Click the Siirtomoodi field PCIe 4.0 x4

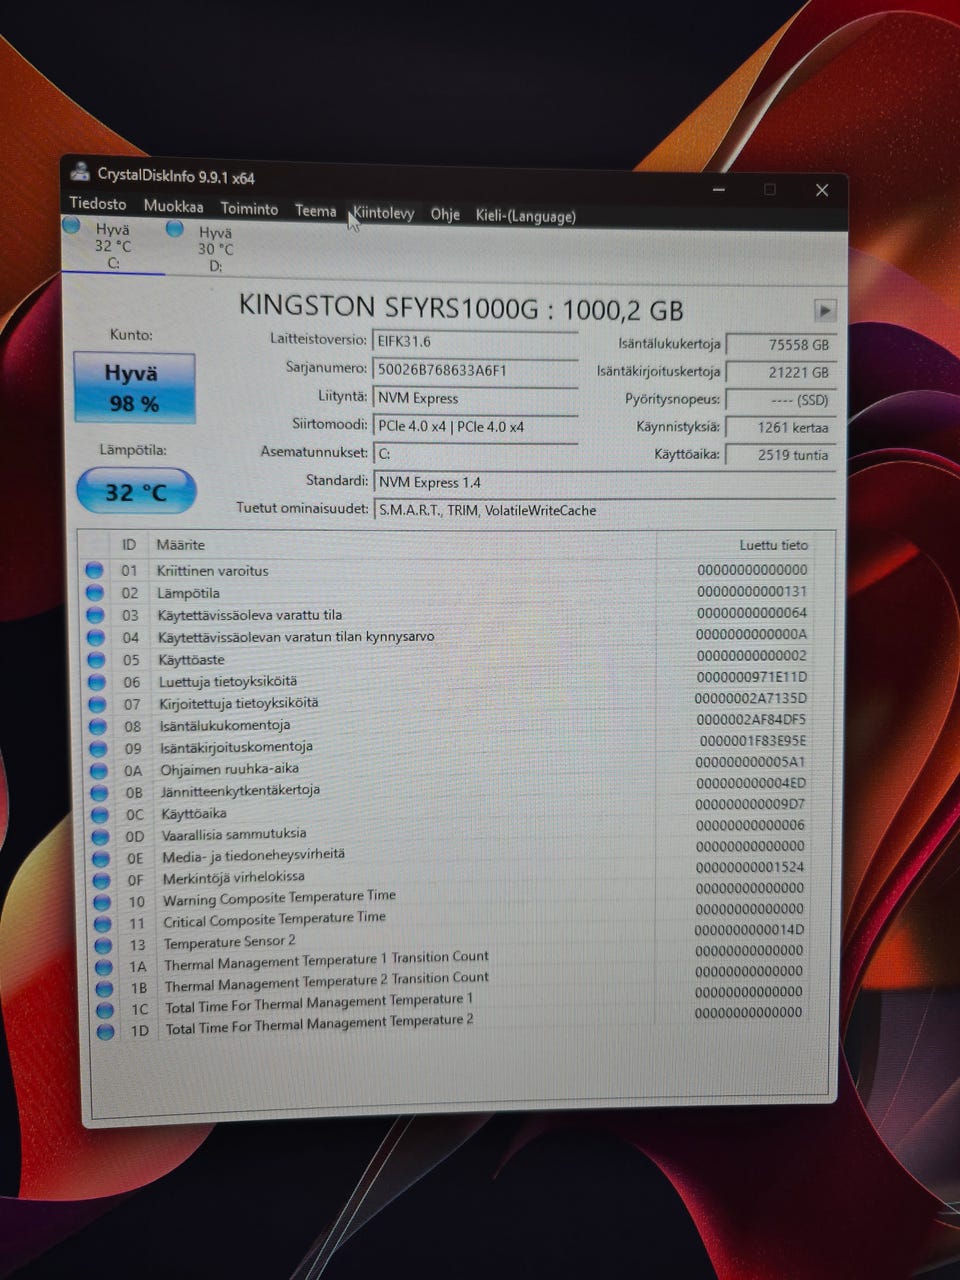[475, 426]
